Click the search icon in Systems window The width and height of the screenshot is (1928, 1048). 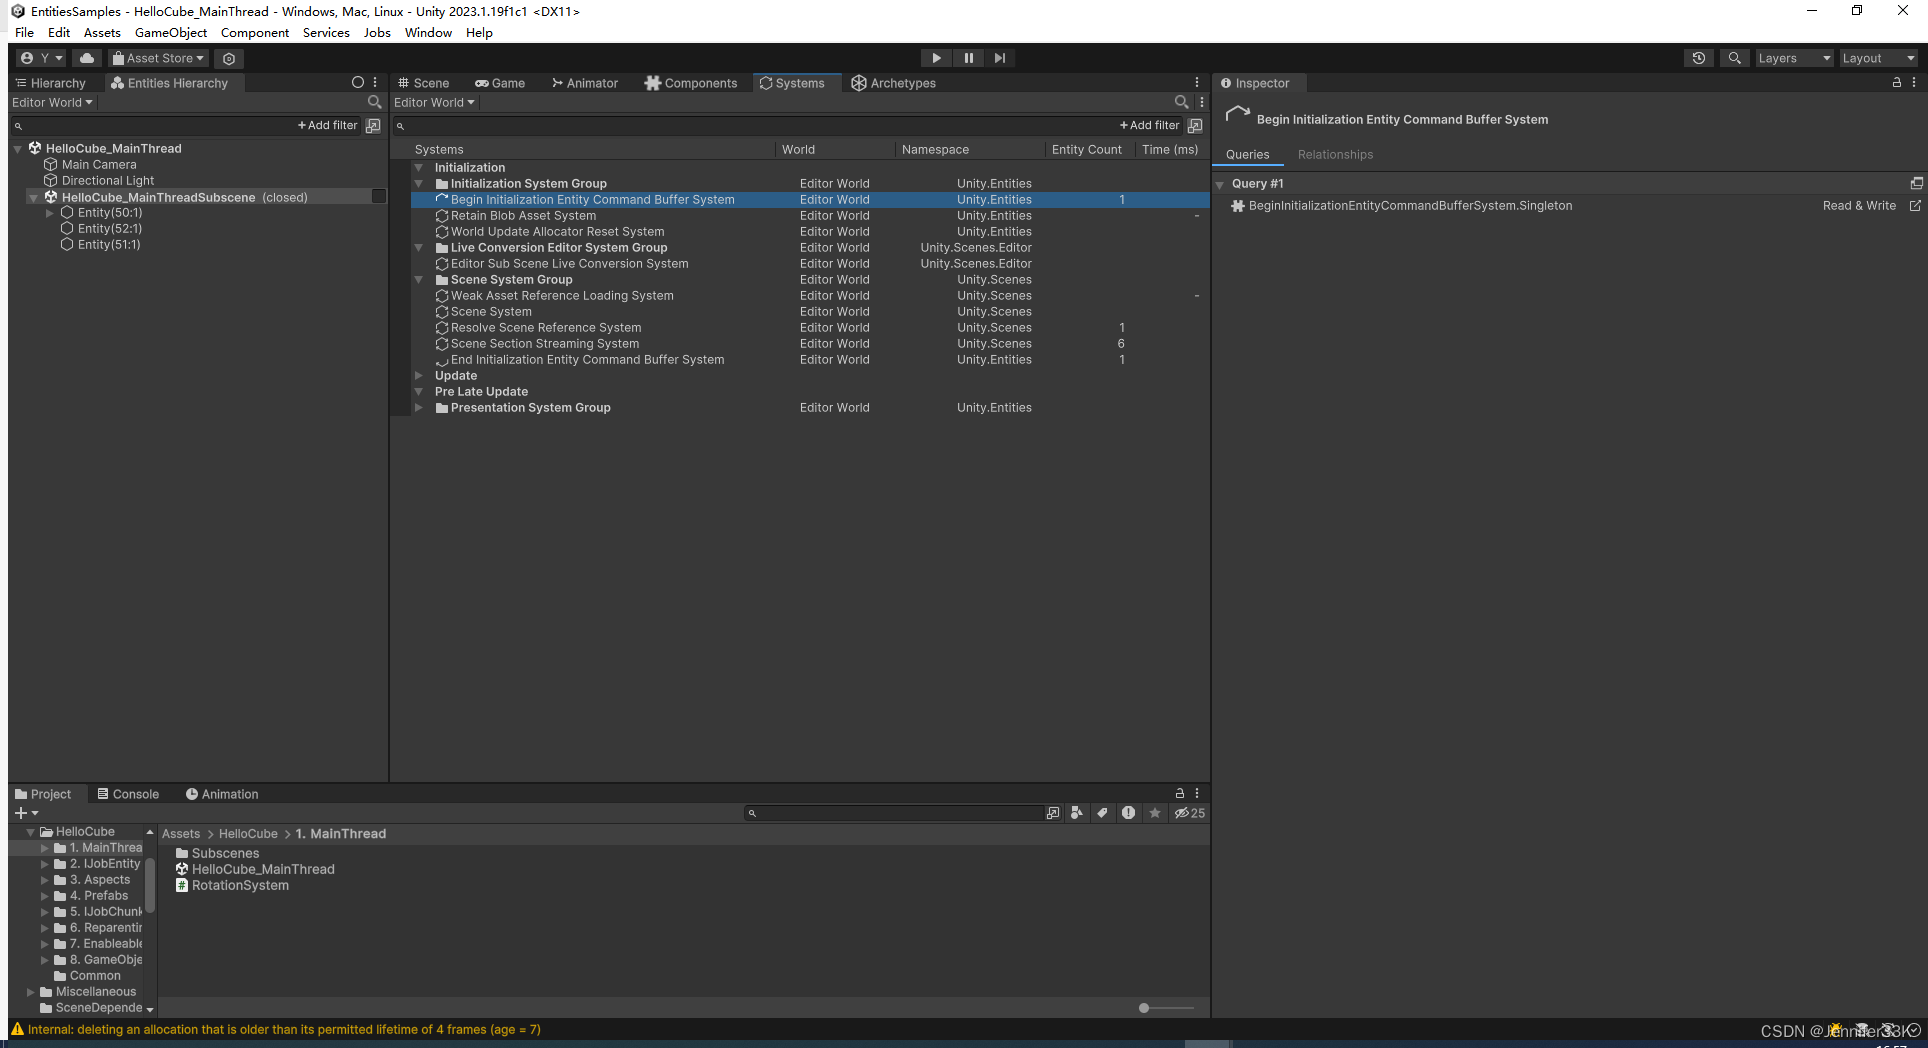tap(1181, 102)
